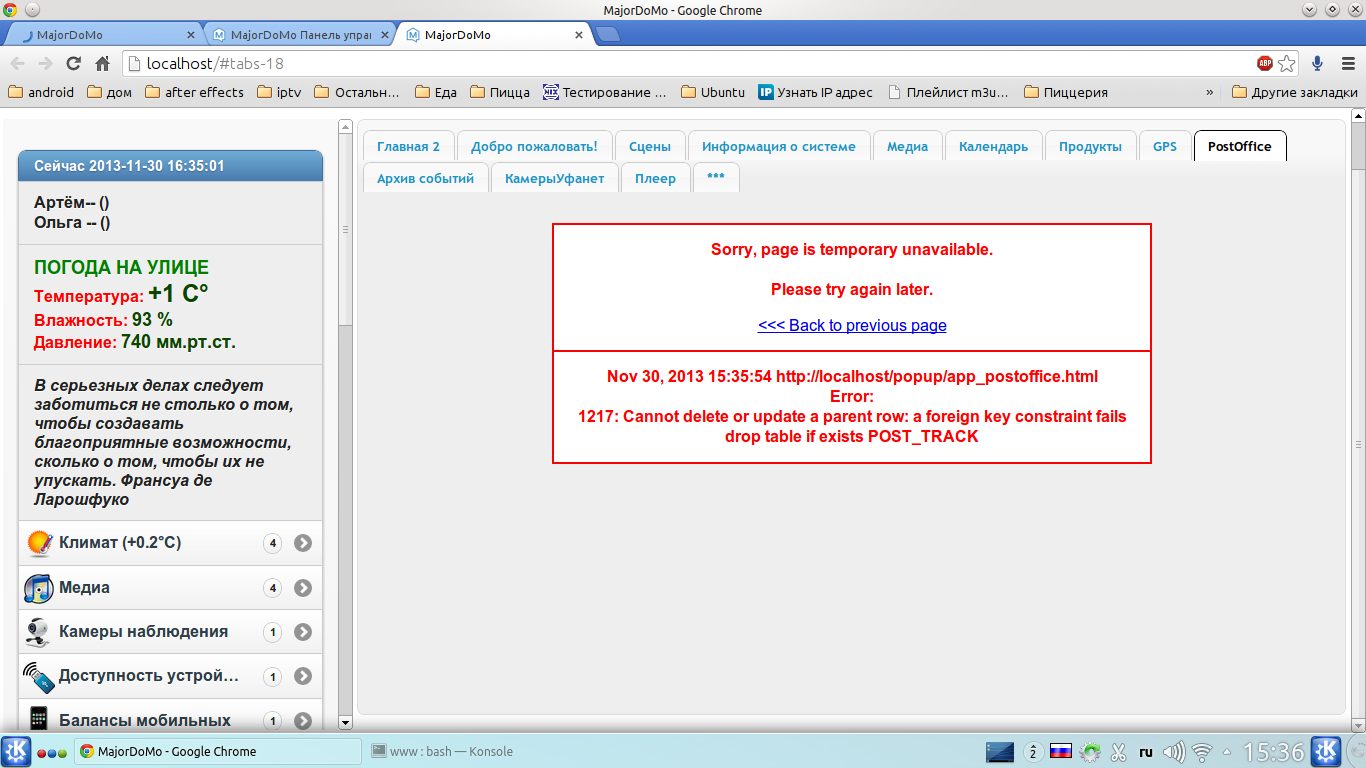Expand the Климат section arrow

pyautogui.click(x=303, y=543)
